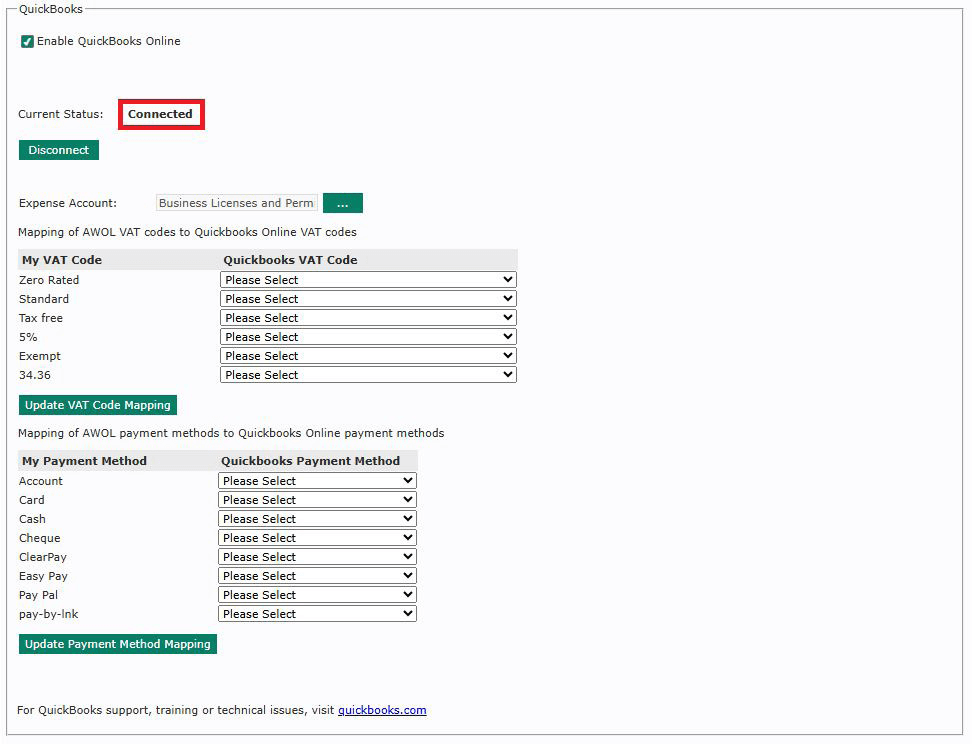Click the Quickbooks VAT Code header
This screenshot has height=744, width=974.
click(291, 260)
